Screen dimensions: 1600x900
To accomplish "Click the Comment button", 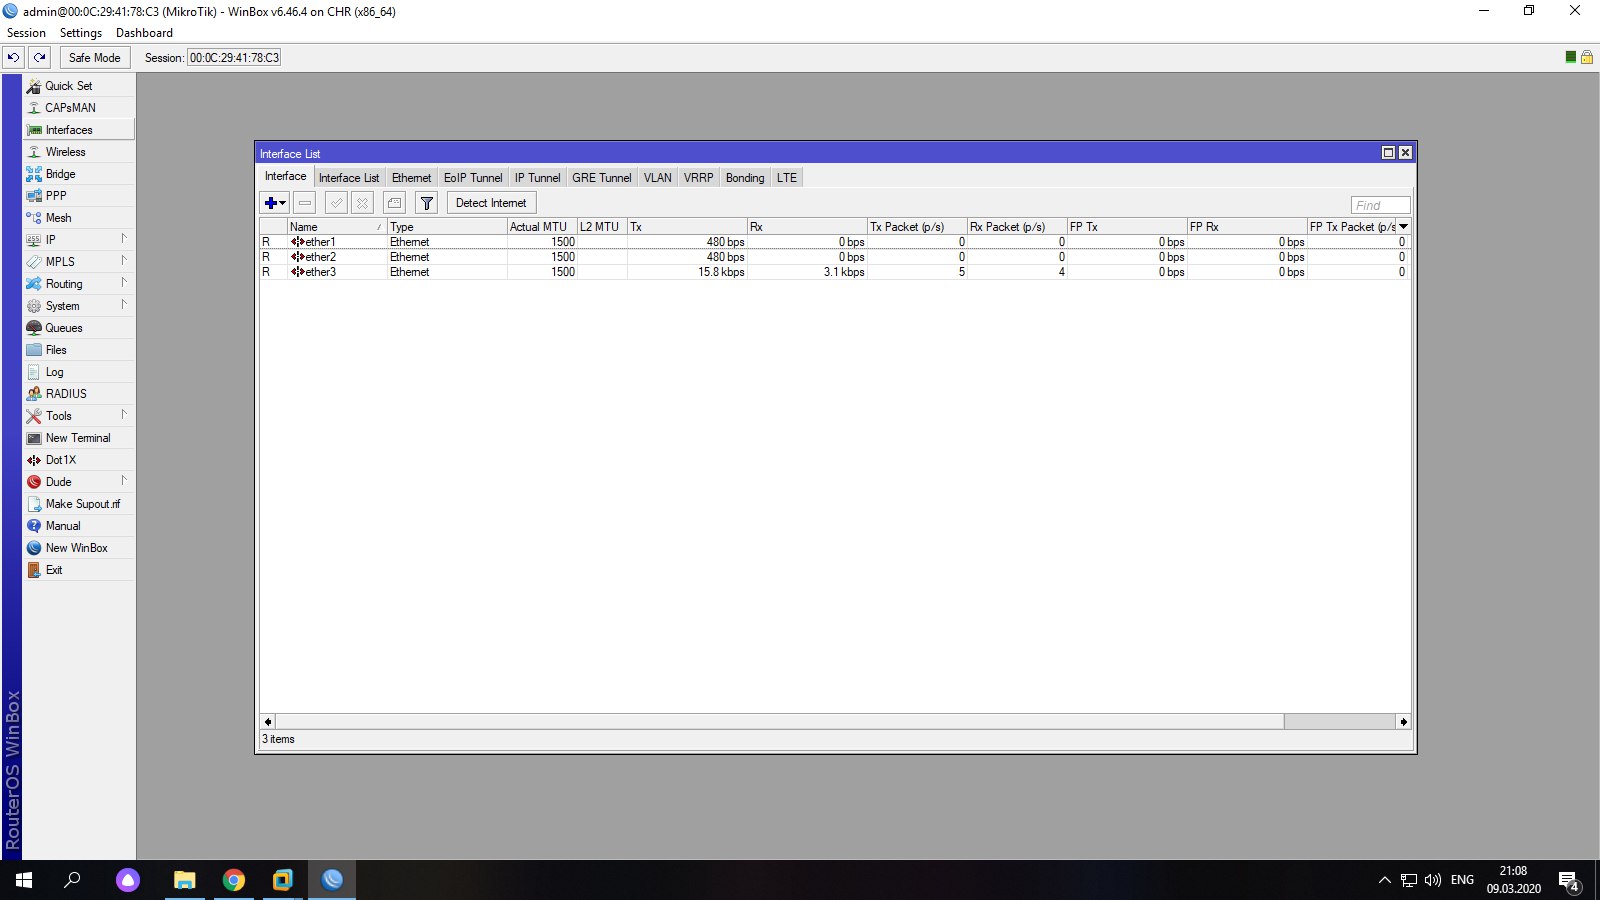I will [395, 203].
